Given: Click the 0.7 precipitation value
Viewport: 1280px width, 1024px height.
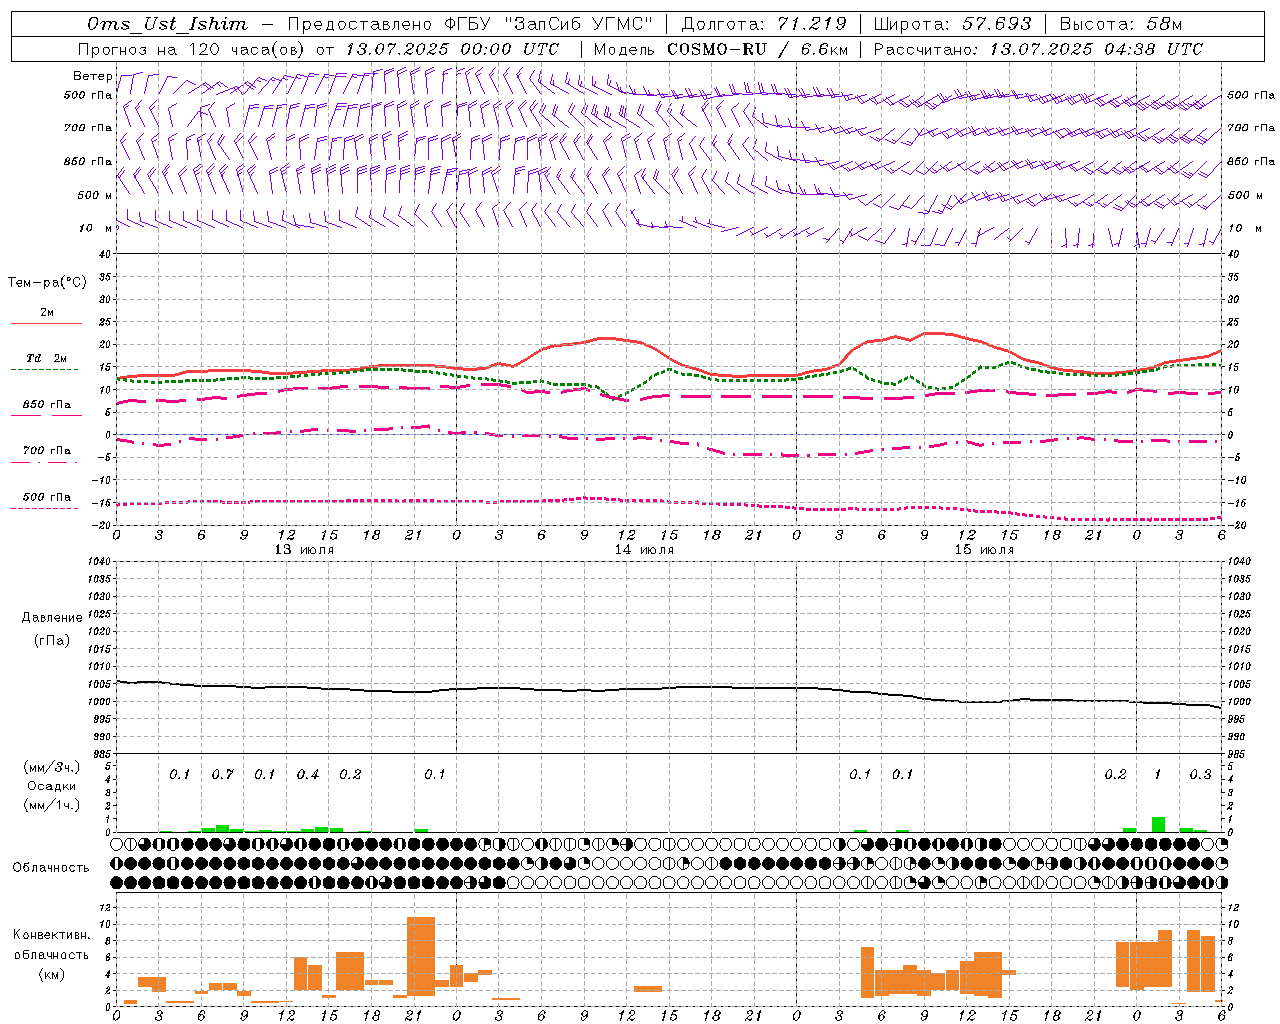Looking at the screenshot, I should (222, 775).
